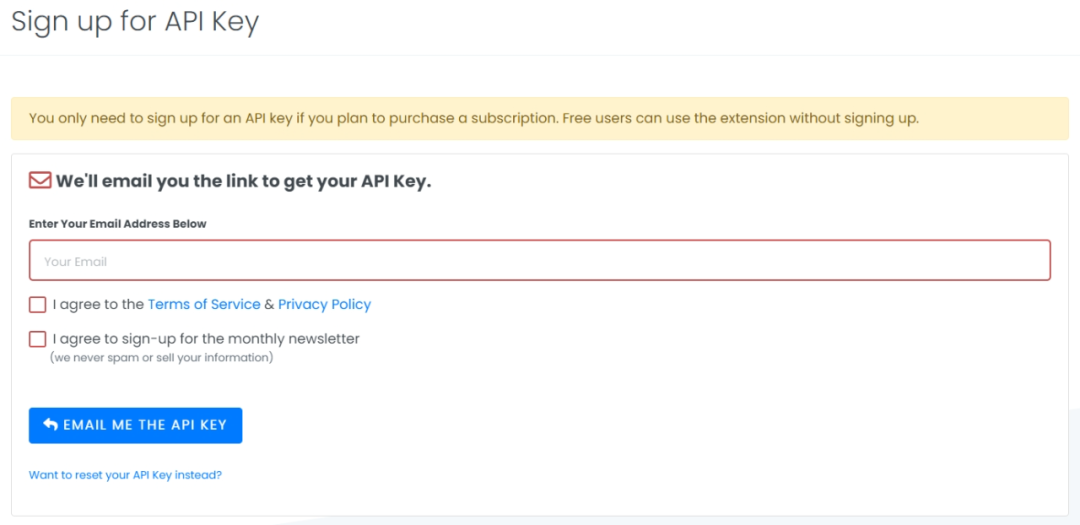Click 'Free users can use the extension' banner text
Viewport: 1080px width, 525px height.
[x=740, y=118]
